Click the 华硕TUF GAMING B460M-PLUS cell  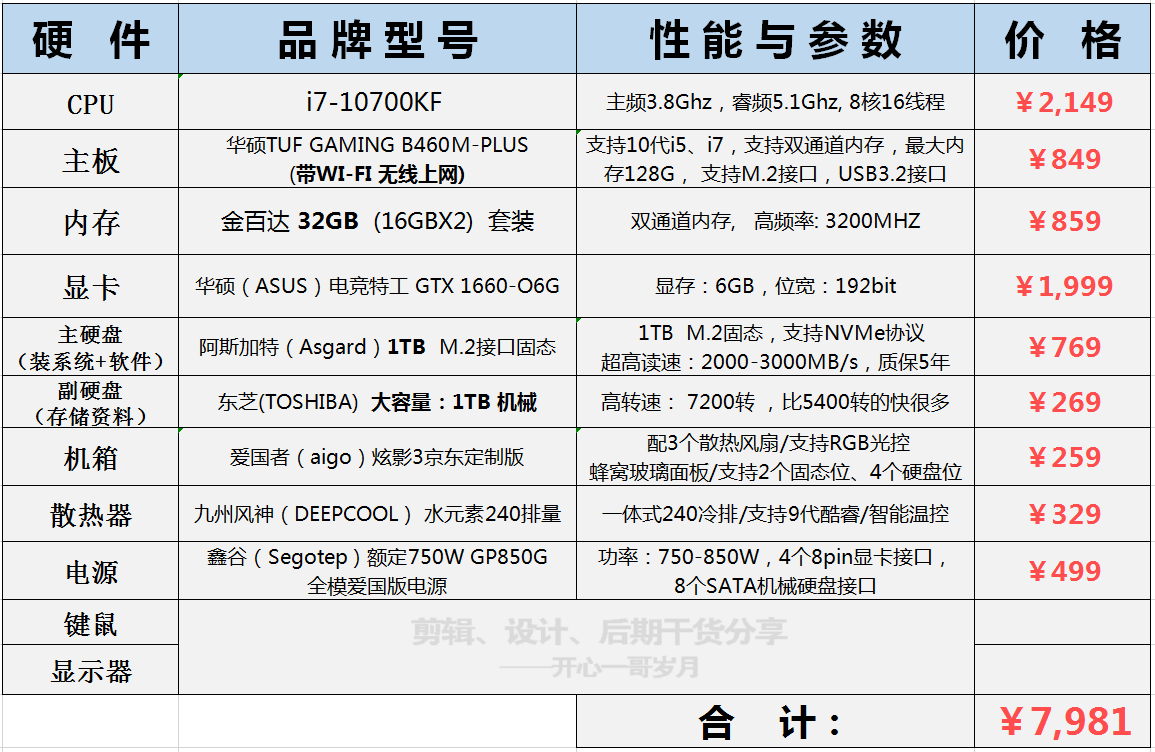click(377, 159)
